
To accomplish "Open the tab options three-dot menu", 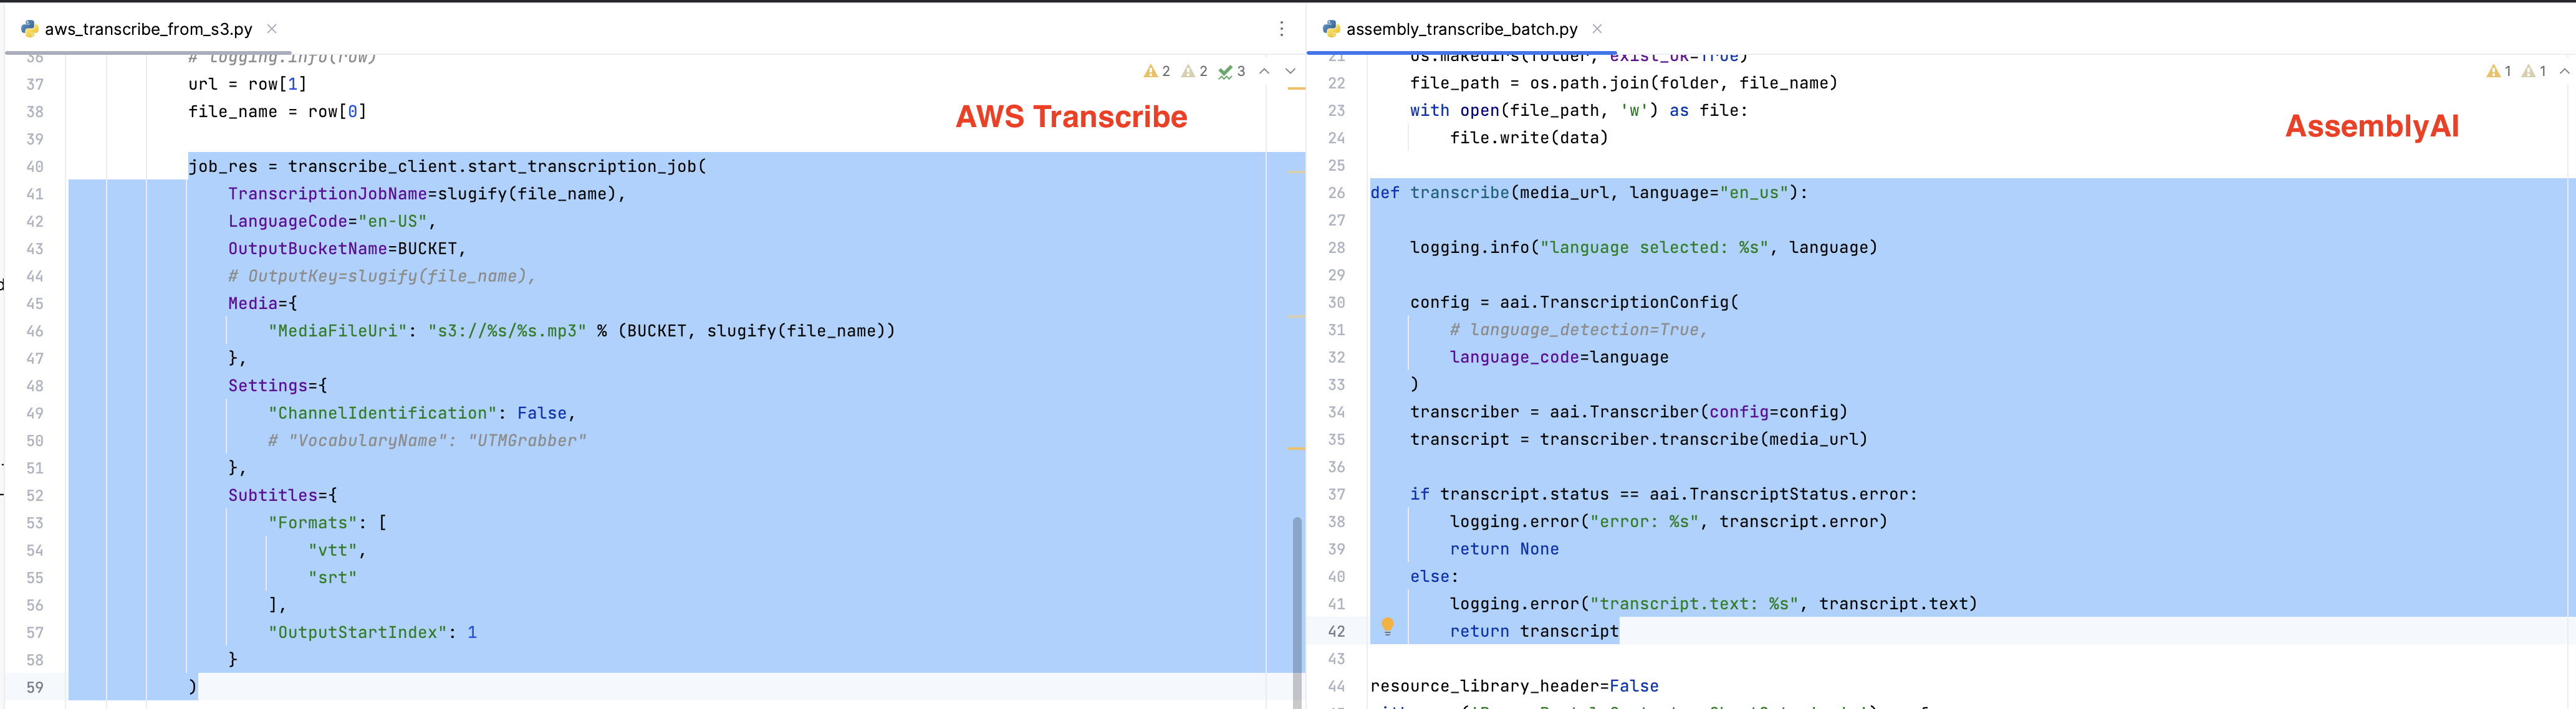I will [x=1281, y=29].
